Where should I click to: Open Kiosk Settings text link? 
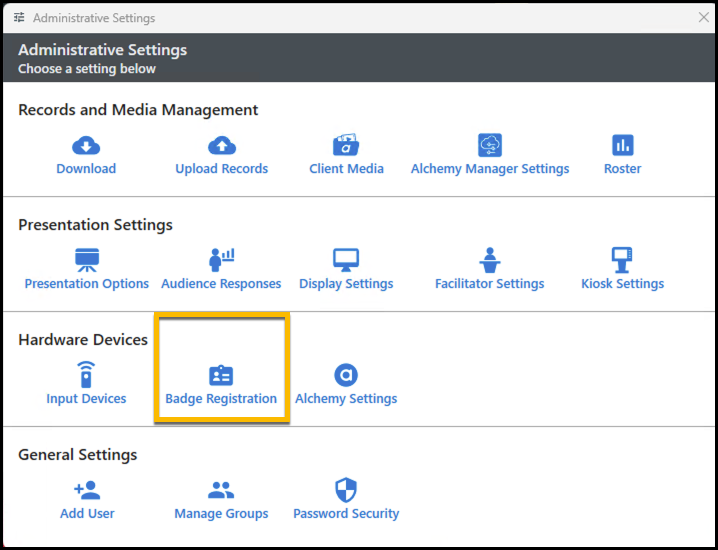[x=623, y=284]
